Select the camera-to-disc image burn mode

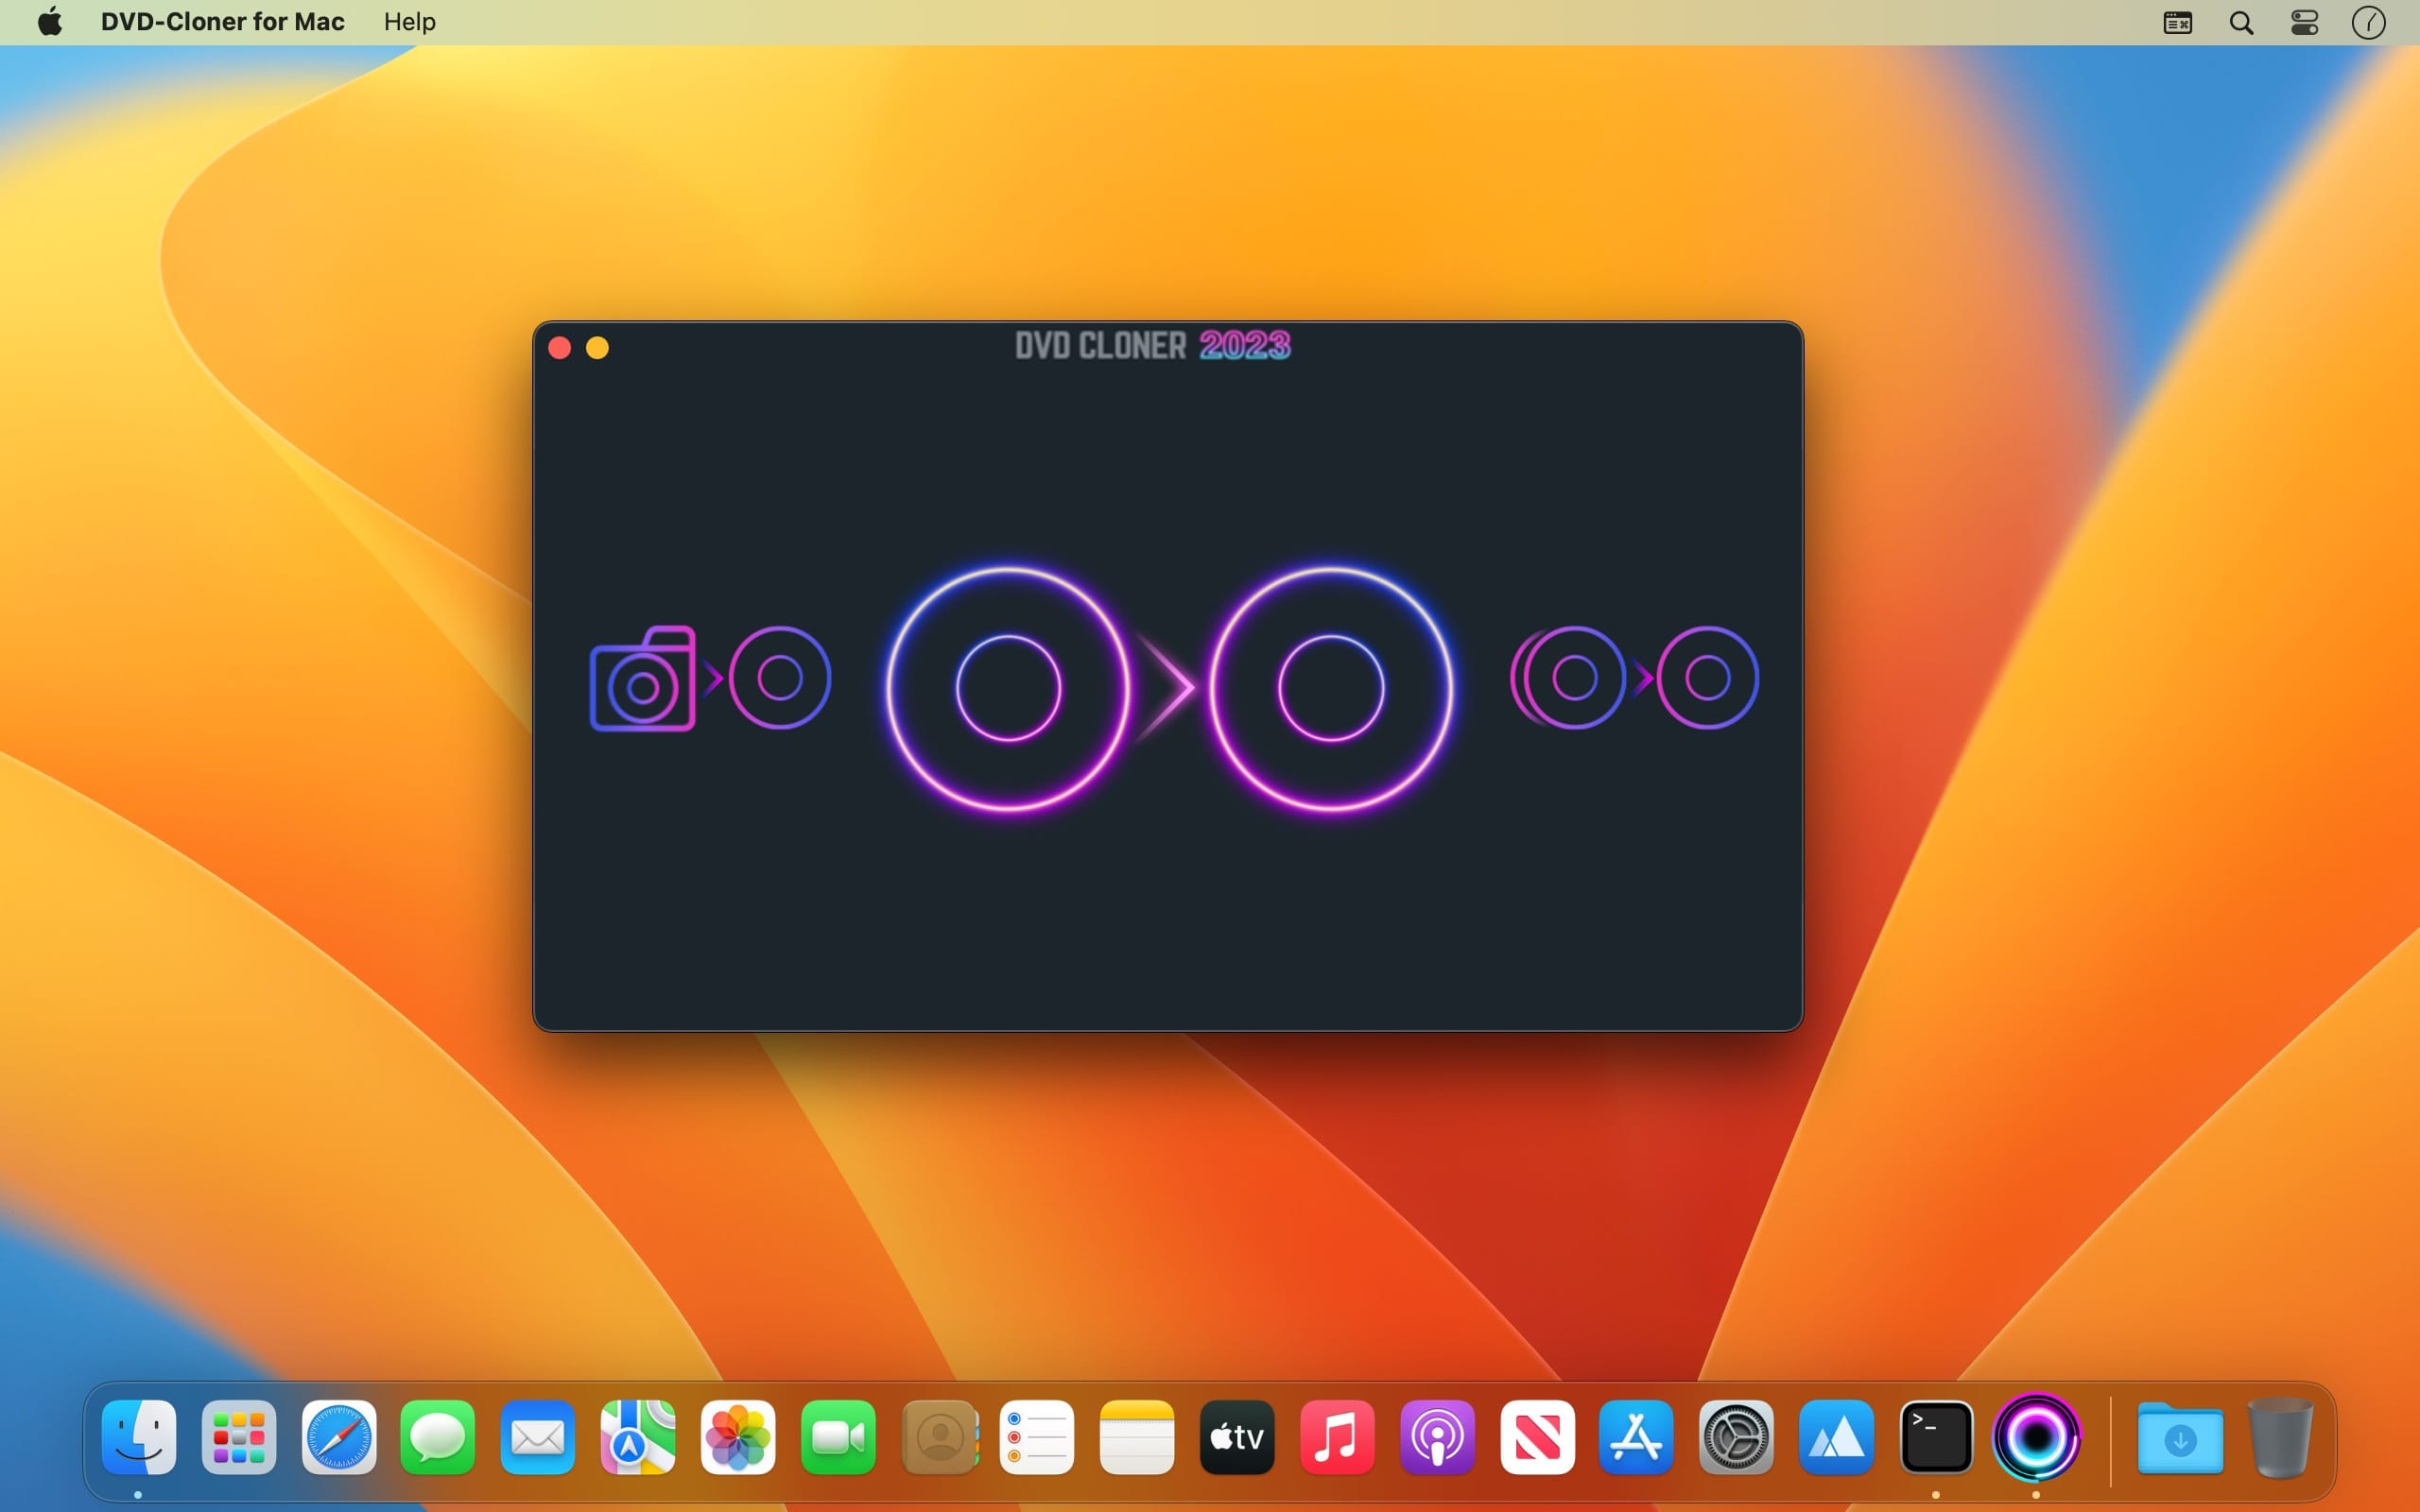710,678
